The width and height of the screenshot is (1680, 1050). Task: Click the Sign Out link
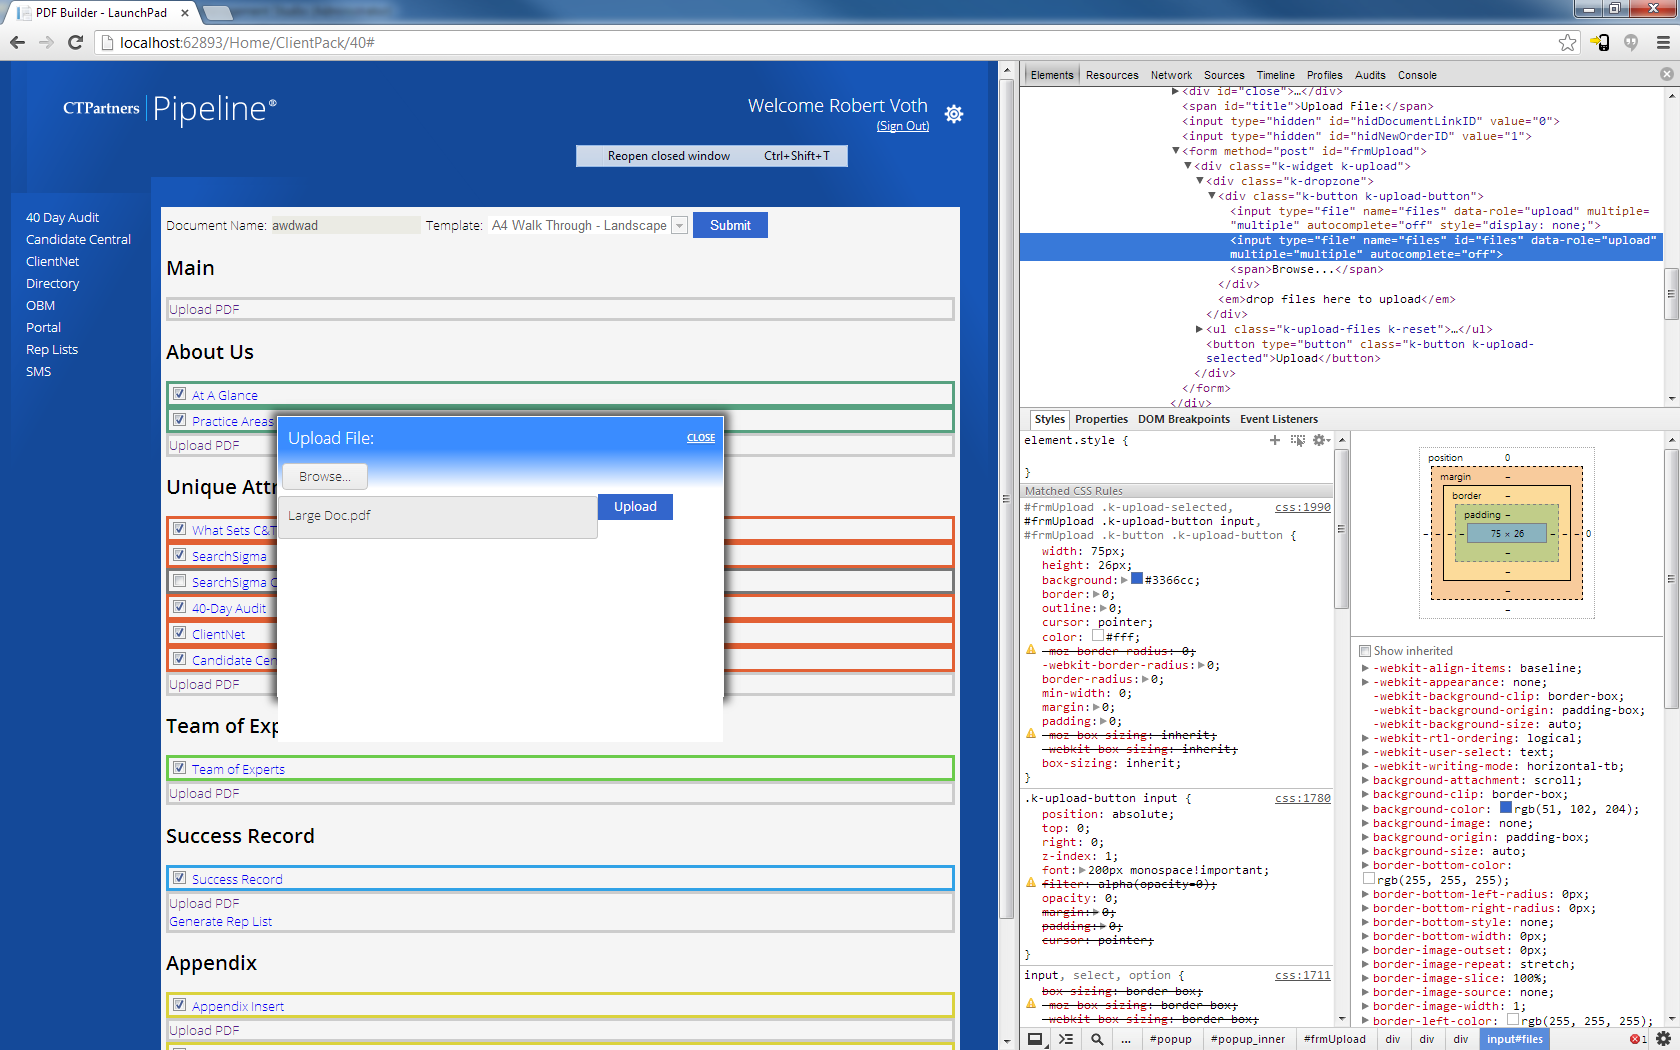[x=903, y=126]
